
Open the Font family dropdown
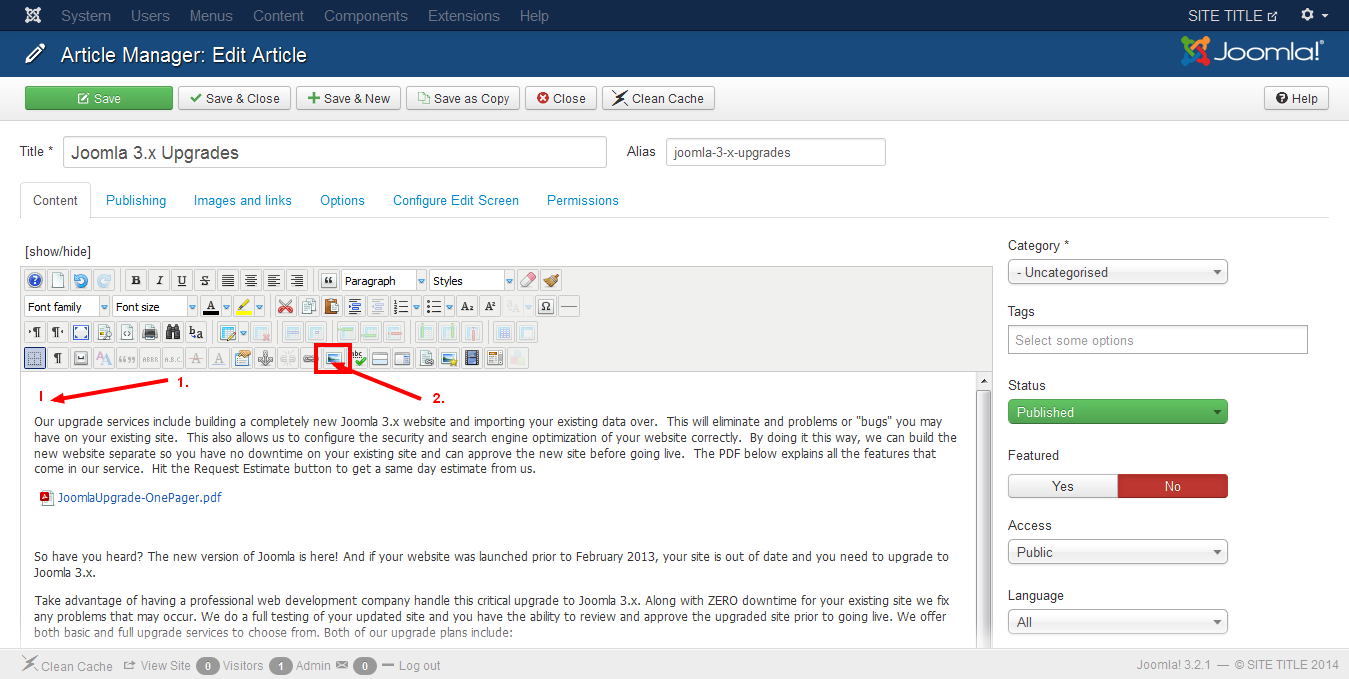click(x=68, y=307)
